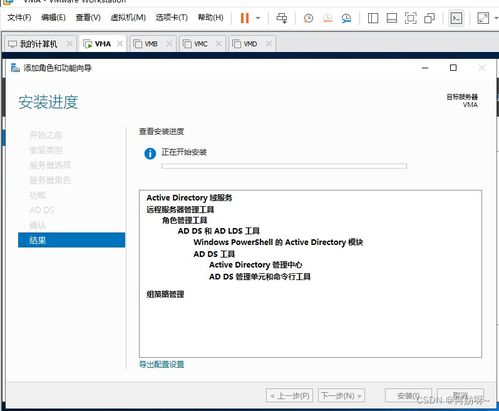Take a snapshot of the VM
This screenshot has width=499, height=411.
(308, 18)
